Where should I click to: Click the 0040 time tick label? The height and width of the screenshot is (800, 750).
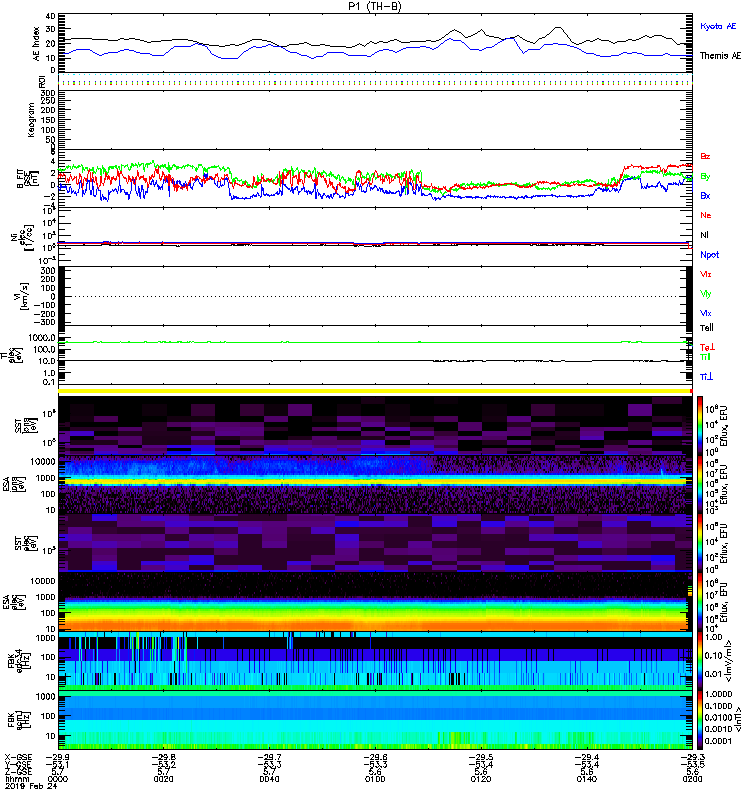click(269, 779)
